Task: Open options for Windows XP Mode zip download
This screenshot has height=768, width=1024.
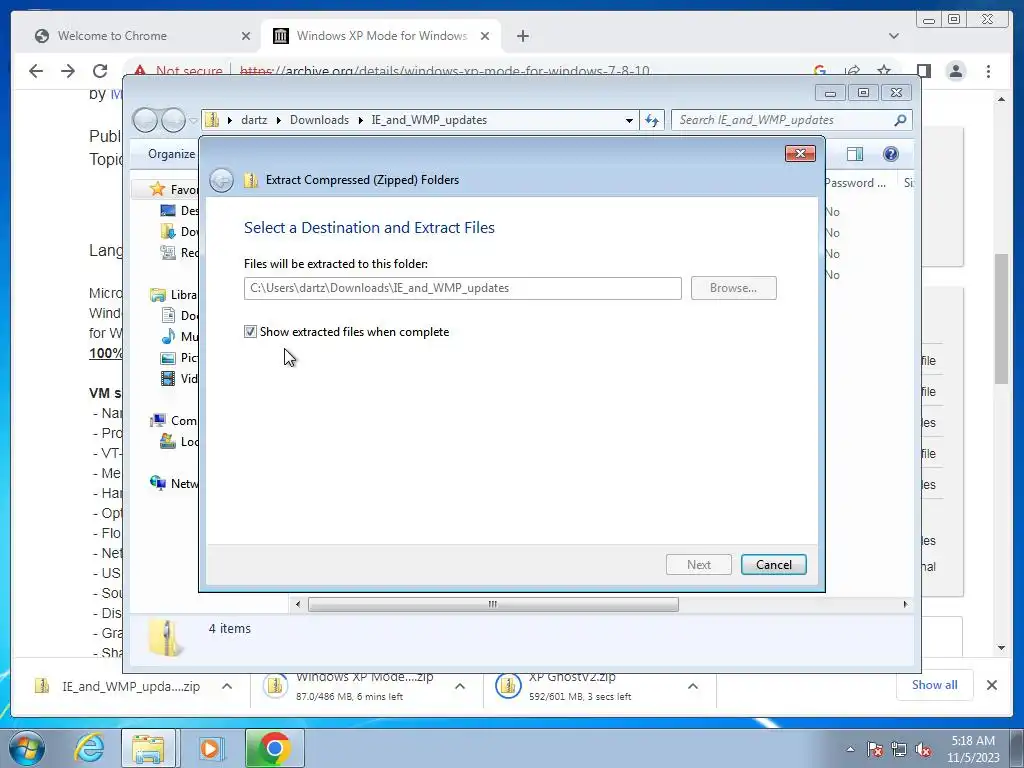Action: click(x=460, y=686)
